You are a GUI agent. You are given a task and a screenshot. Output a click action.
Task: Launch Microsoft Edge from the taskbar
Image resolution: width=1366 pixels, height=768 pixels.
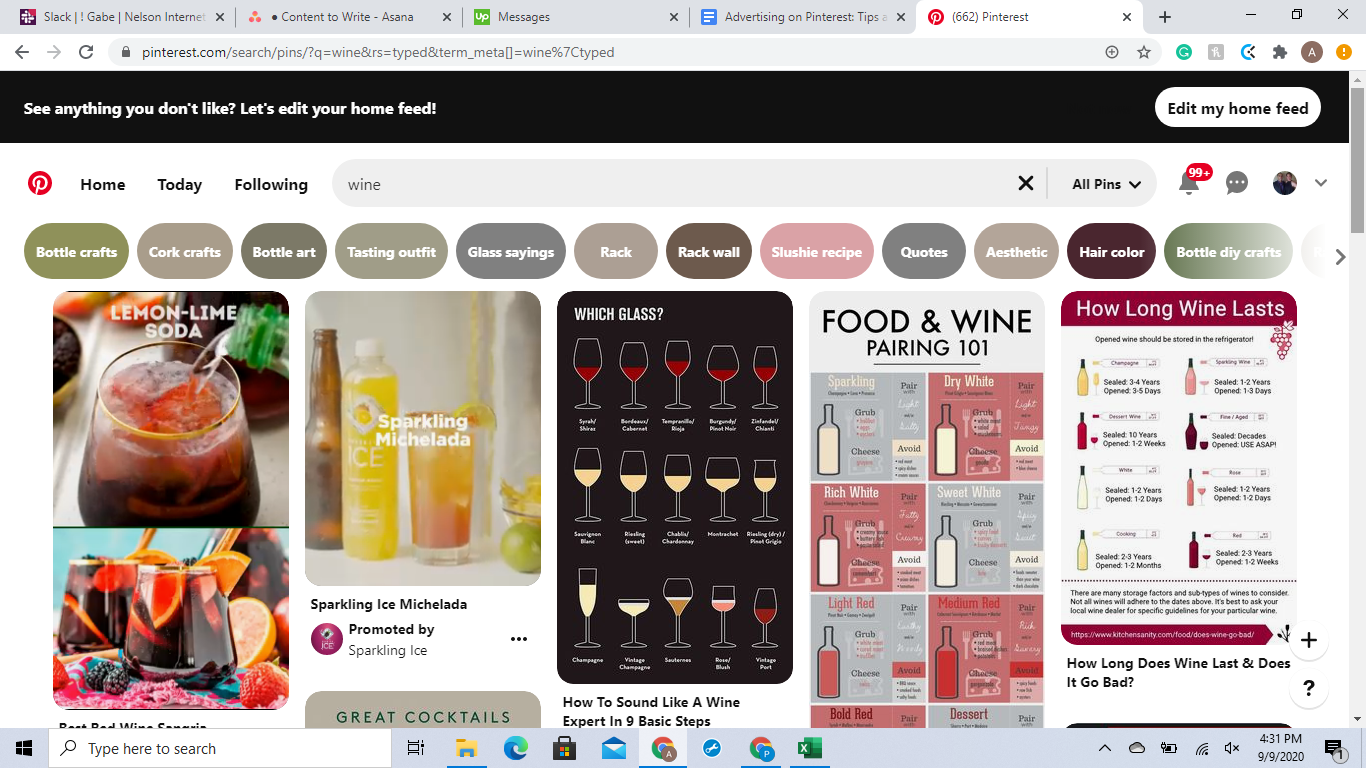click(x=515, y=748)
